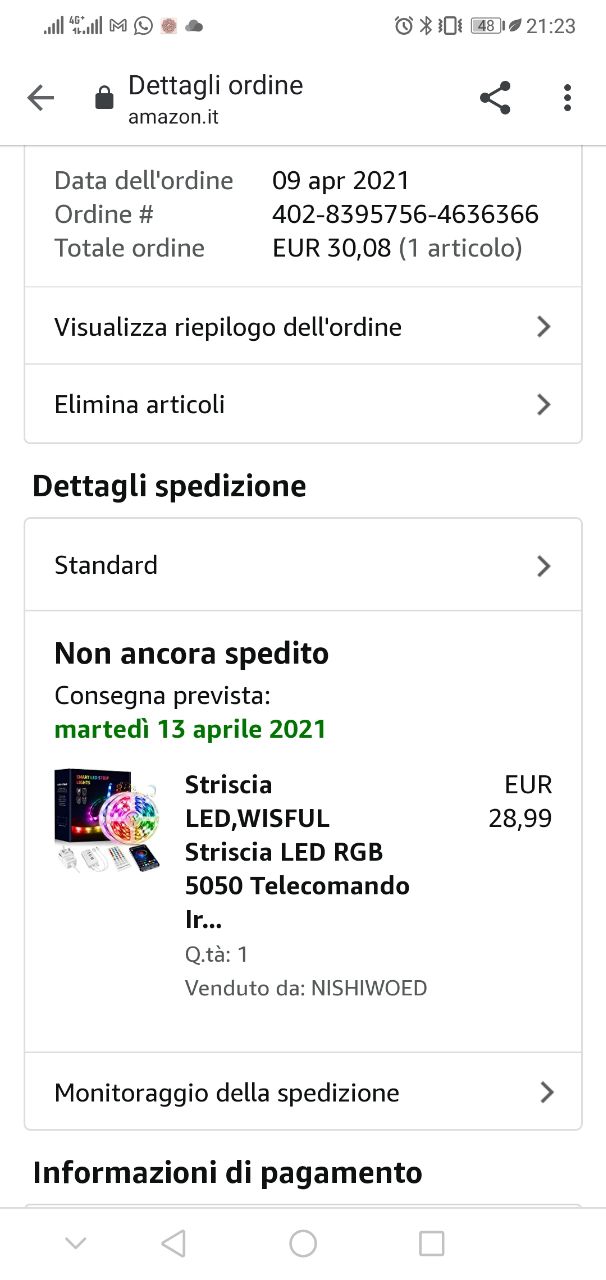
Task: Open the Monitoraggio della spedizione chevron
Action: point(546,1092)
